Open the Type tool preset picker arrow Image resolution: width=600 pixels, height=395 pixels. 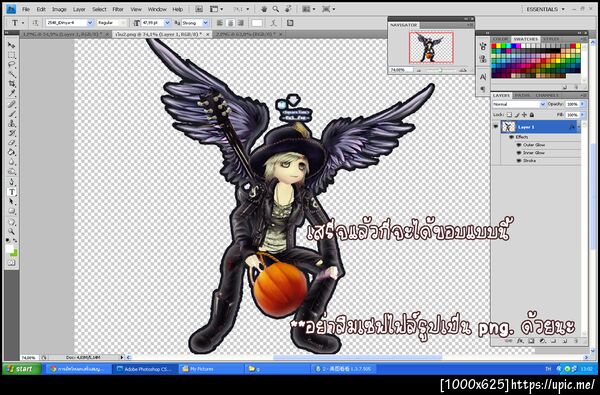pyautogui.click(x=23, y=23)
